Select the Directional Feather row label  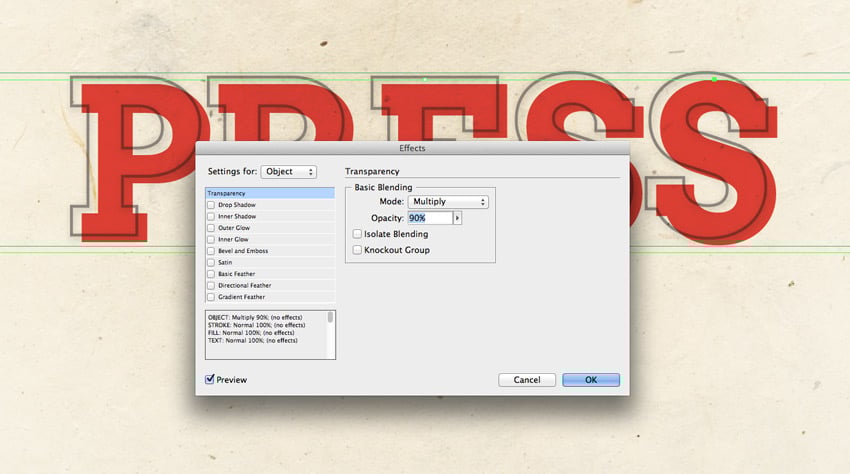tap(244, 285)
